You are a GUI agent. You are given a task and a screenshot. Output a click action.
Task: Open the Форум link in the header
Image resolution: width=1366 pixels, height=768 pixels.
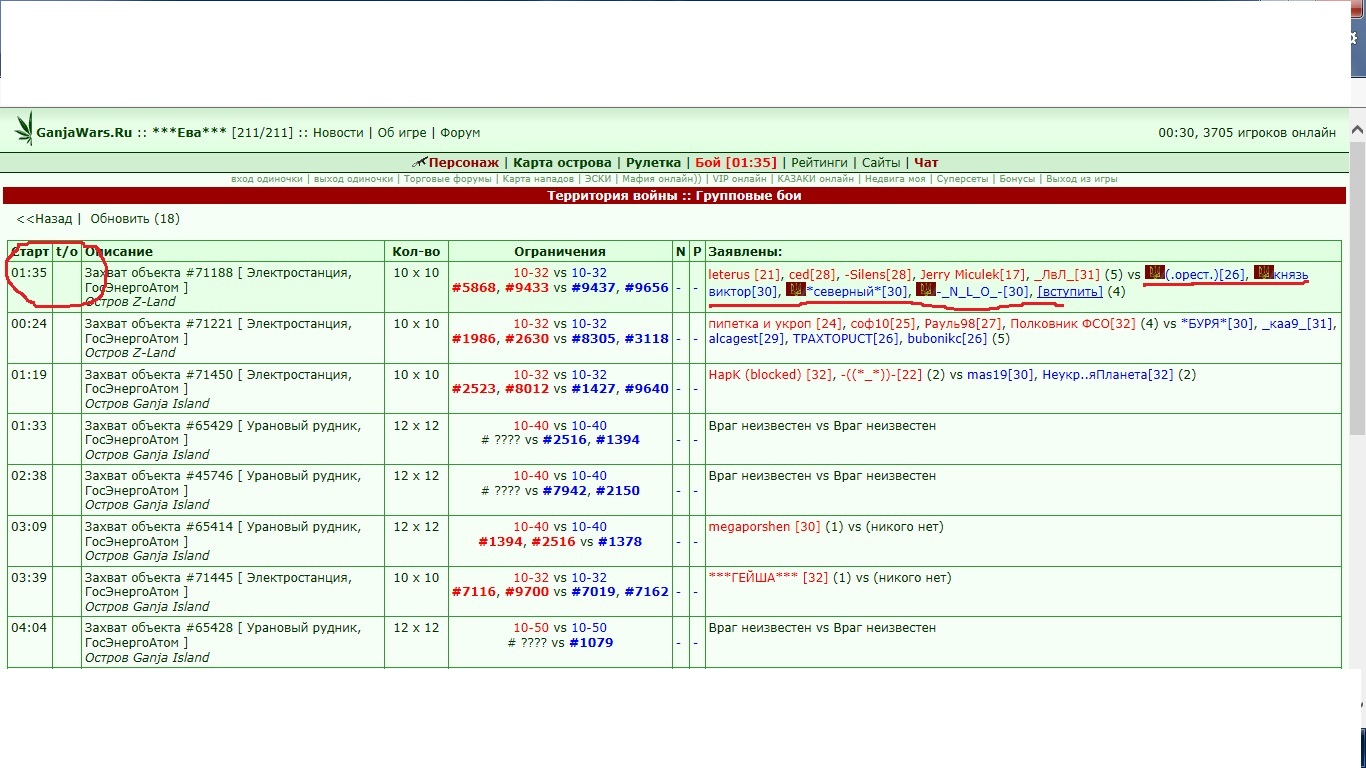460,132
